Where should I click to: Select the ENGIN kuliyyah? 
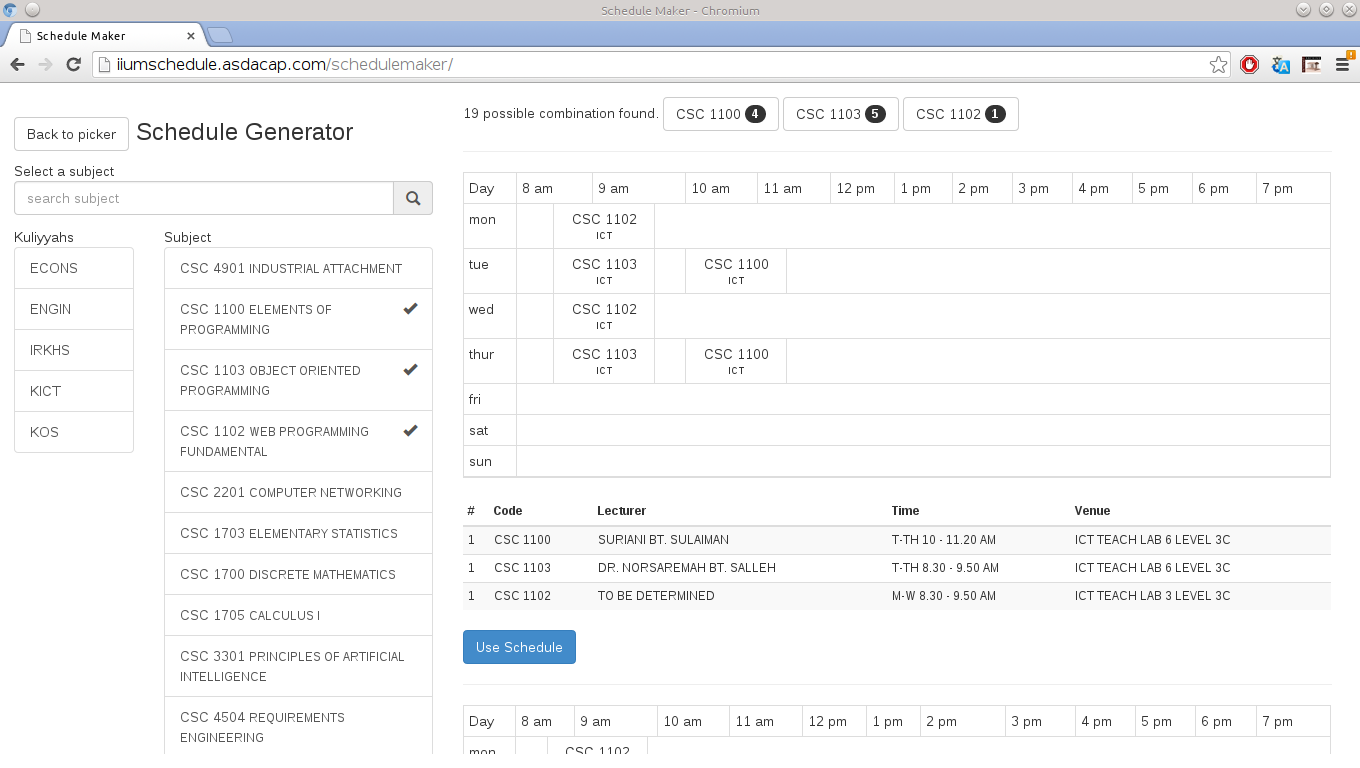74,309
